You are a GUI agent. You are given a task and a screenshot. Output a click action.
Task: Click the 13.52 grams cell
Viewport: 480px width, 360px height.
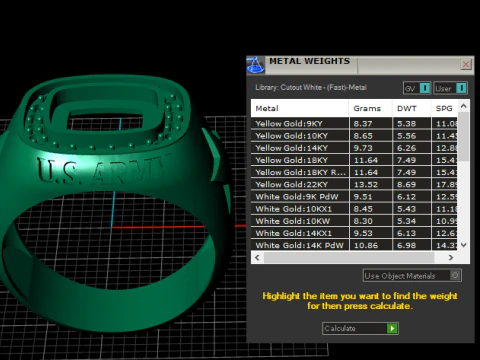pyautogui.click(x=371, y=185)
